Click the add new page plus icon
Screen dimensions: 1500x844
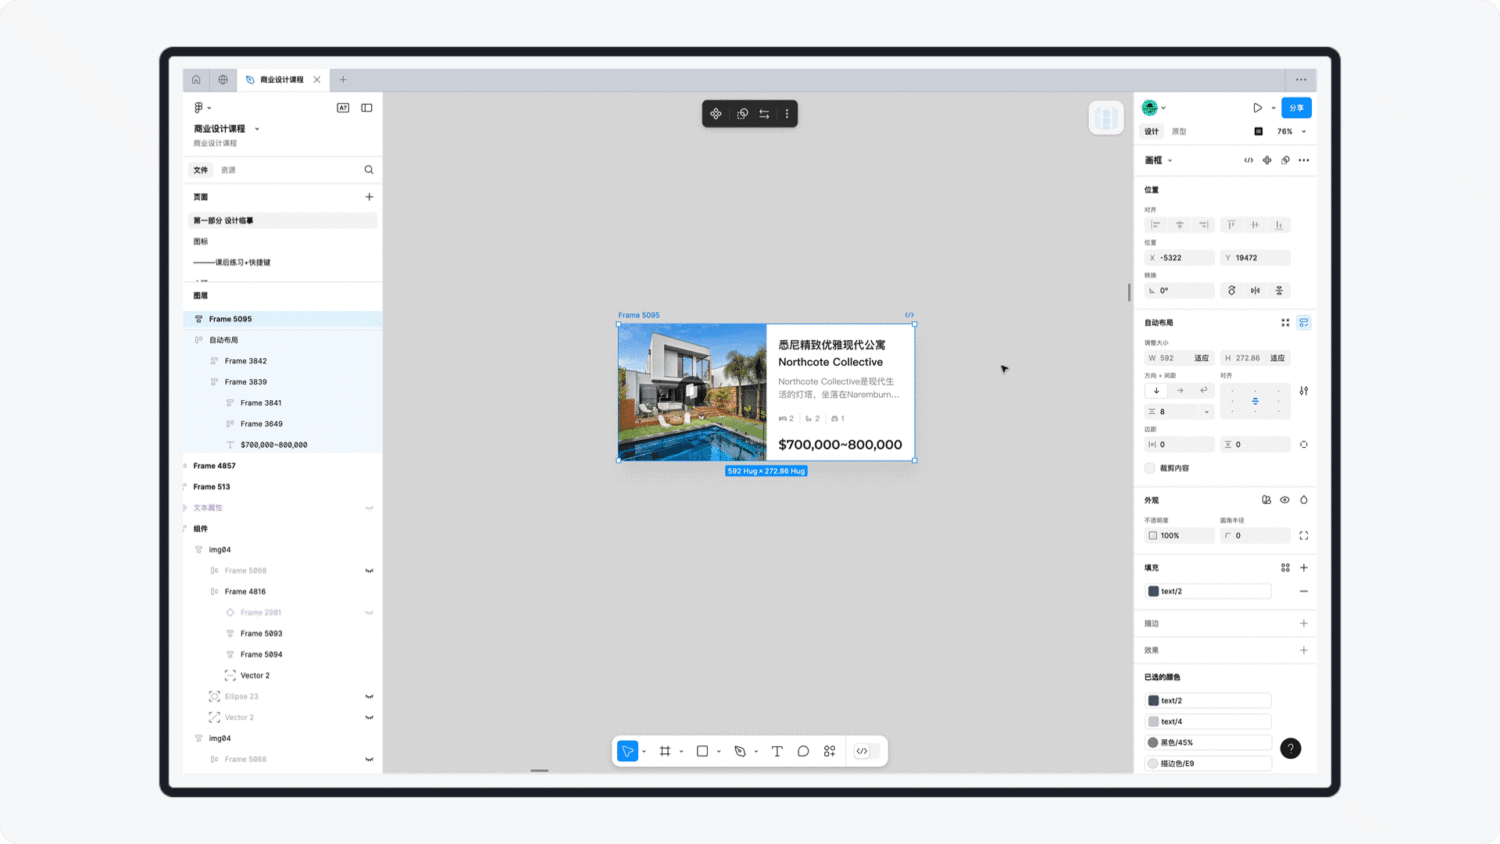tap(368, 197)
